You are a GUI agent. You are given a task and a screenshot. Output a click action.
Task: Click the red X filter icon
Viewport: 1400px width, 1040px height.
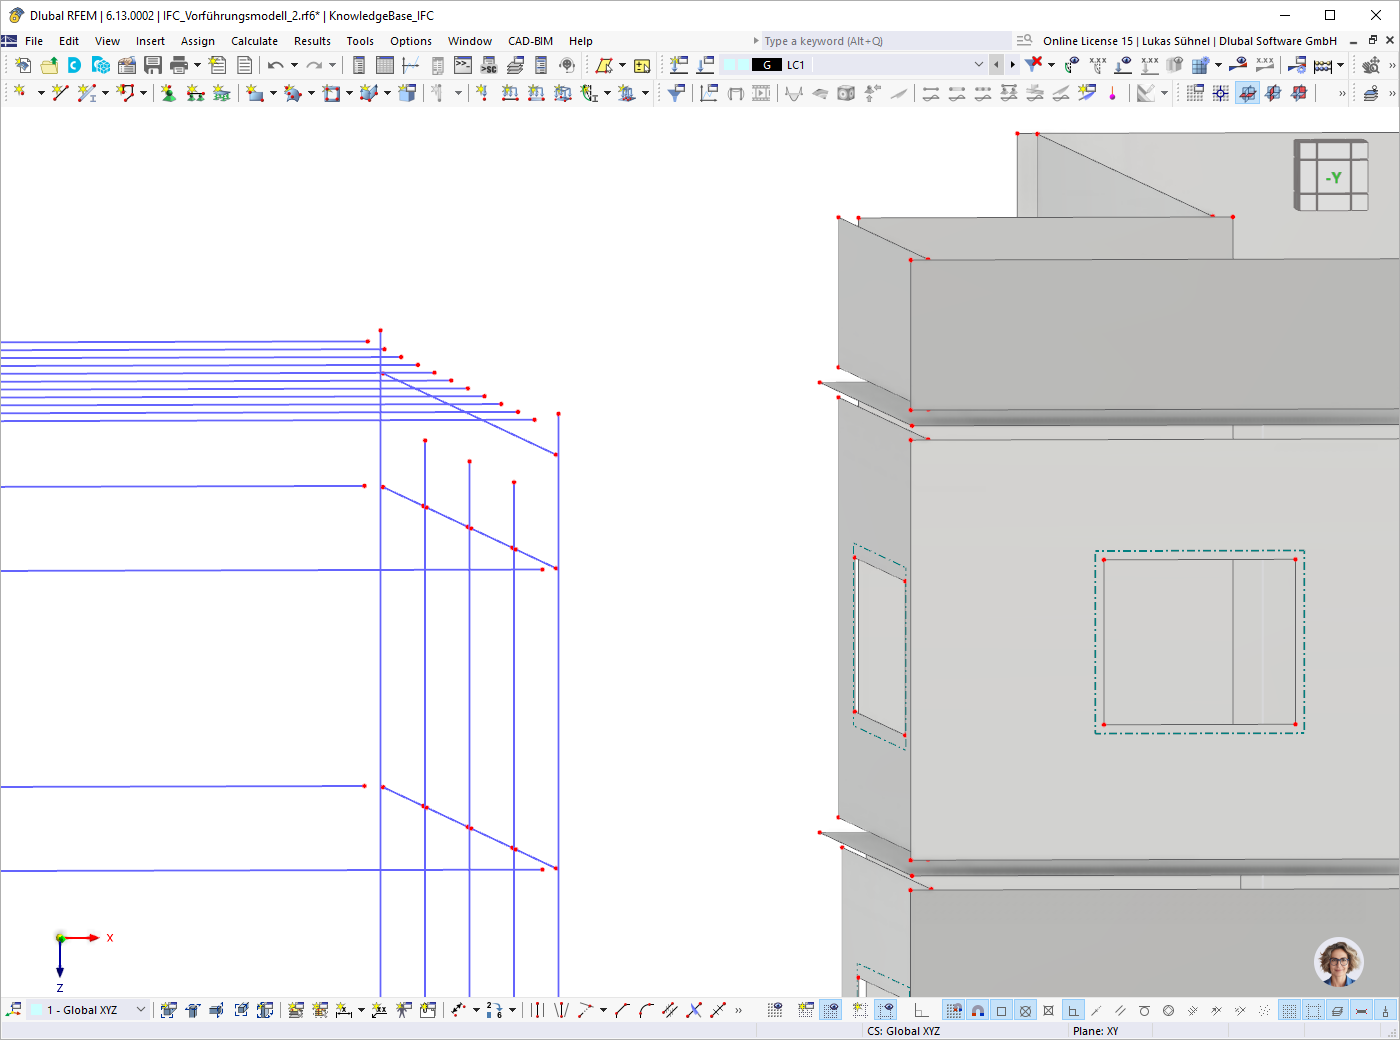pos(1034,64)
